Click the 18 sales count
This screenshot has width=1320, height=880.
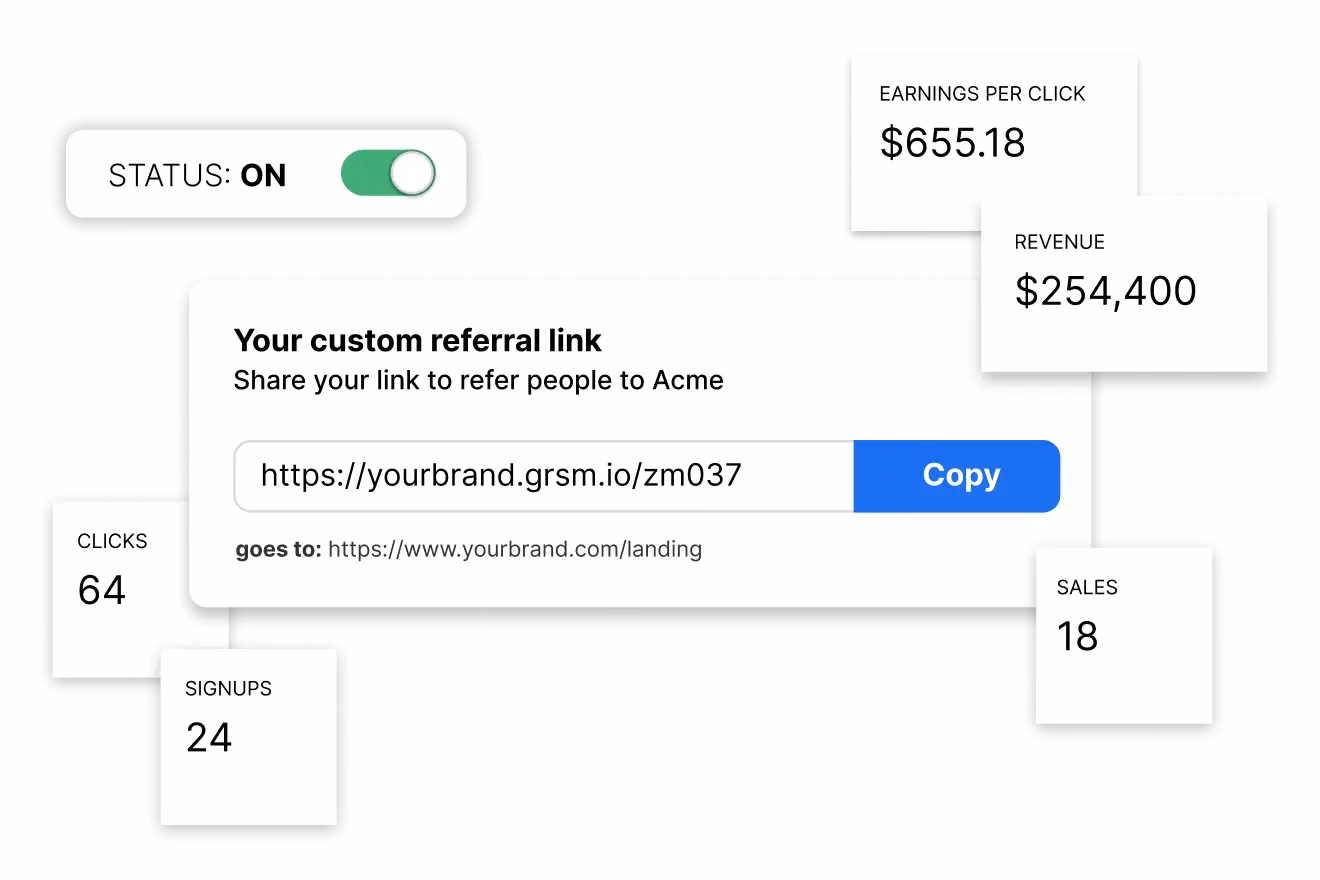pyautogui.click(x=1077, y=636)
